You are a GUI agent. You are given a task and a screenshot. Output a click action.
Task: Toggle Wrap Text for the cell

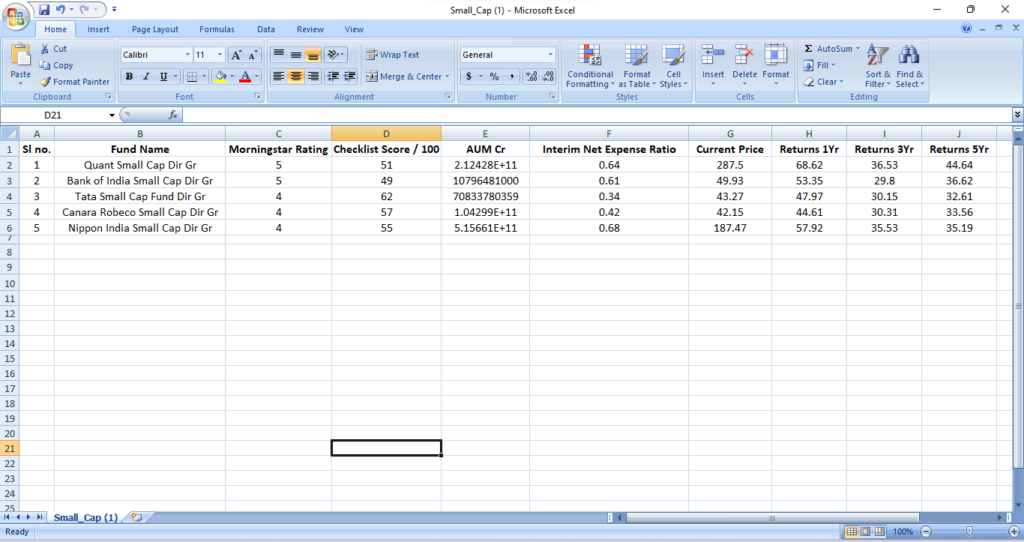pos(392,55)
